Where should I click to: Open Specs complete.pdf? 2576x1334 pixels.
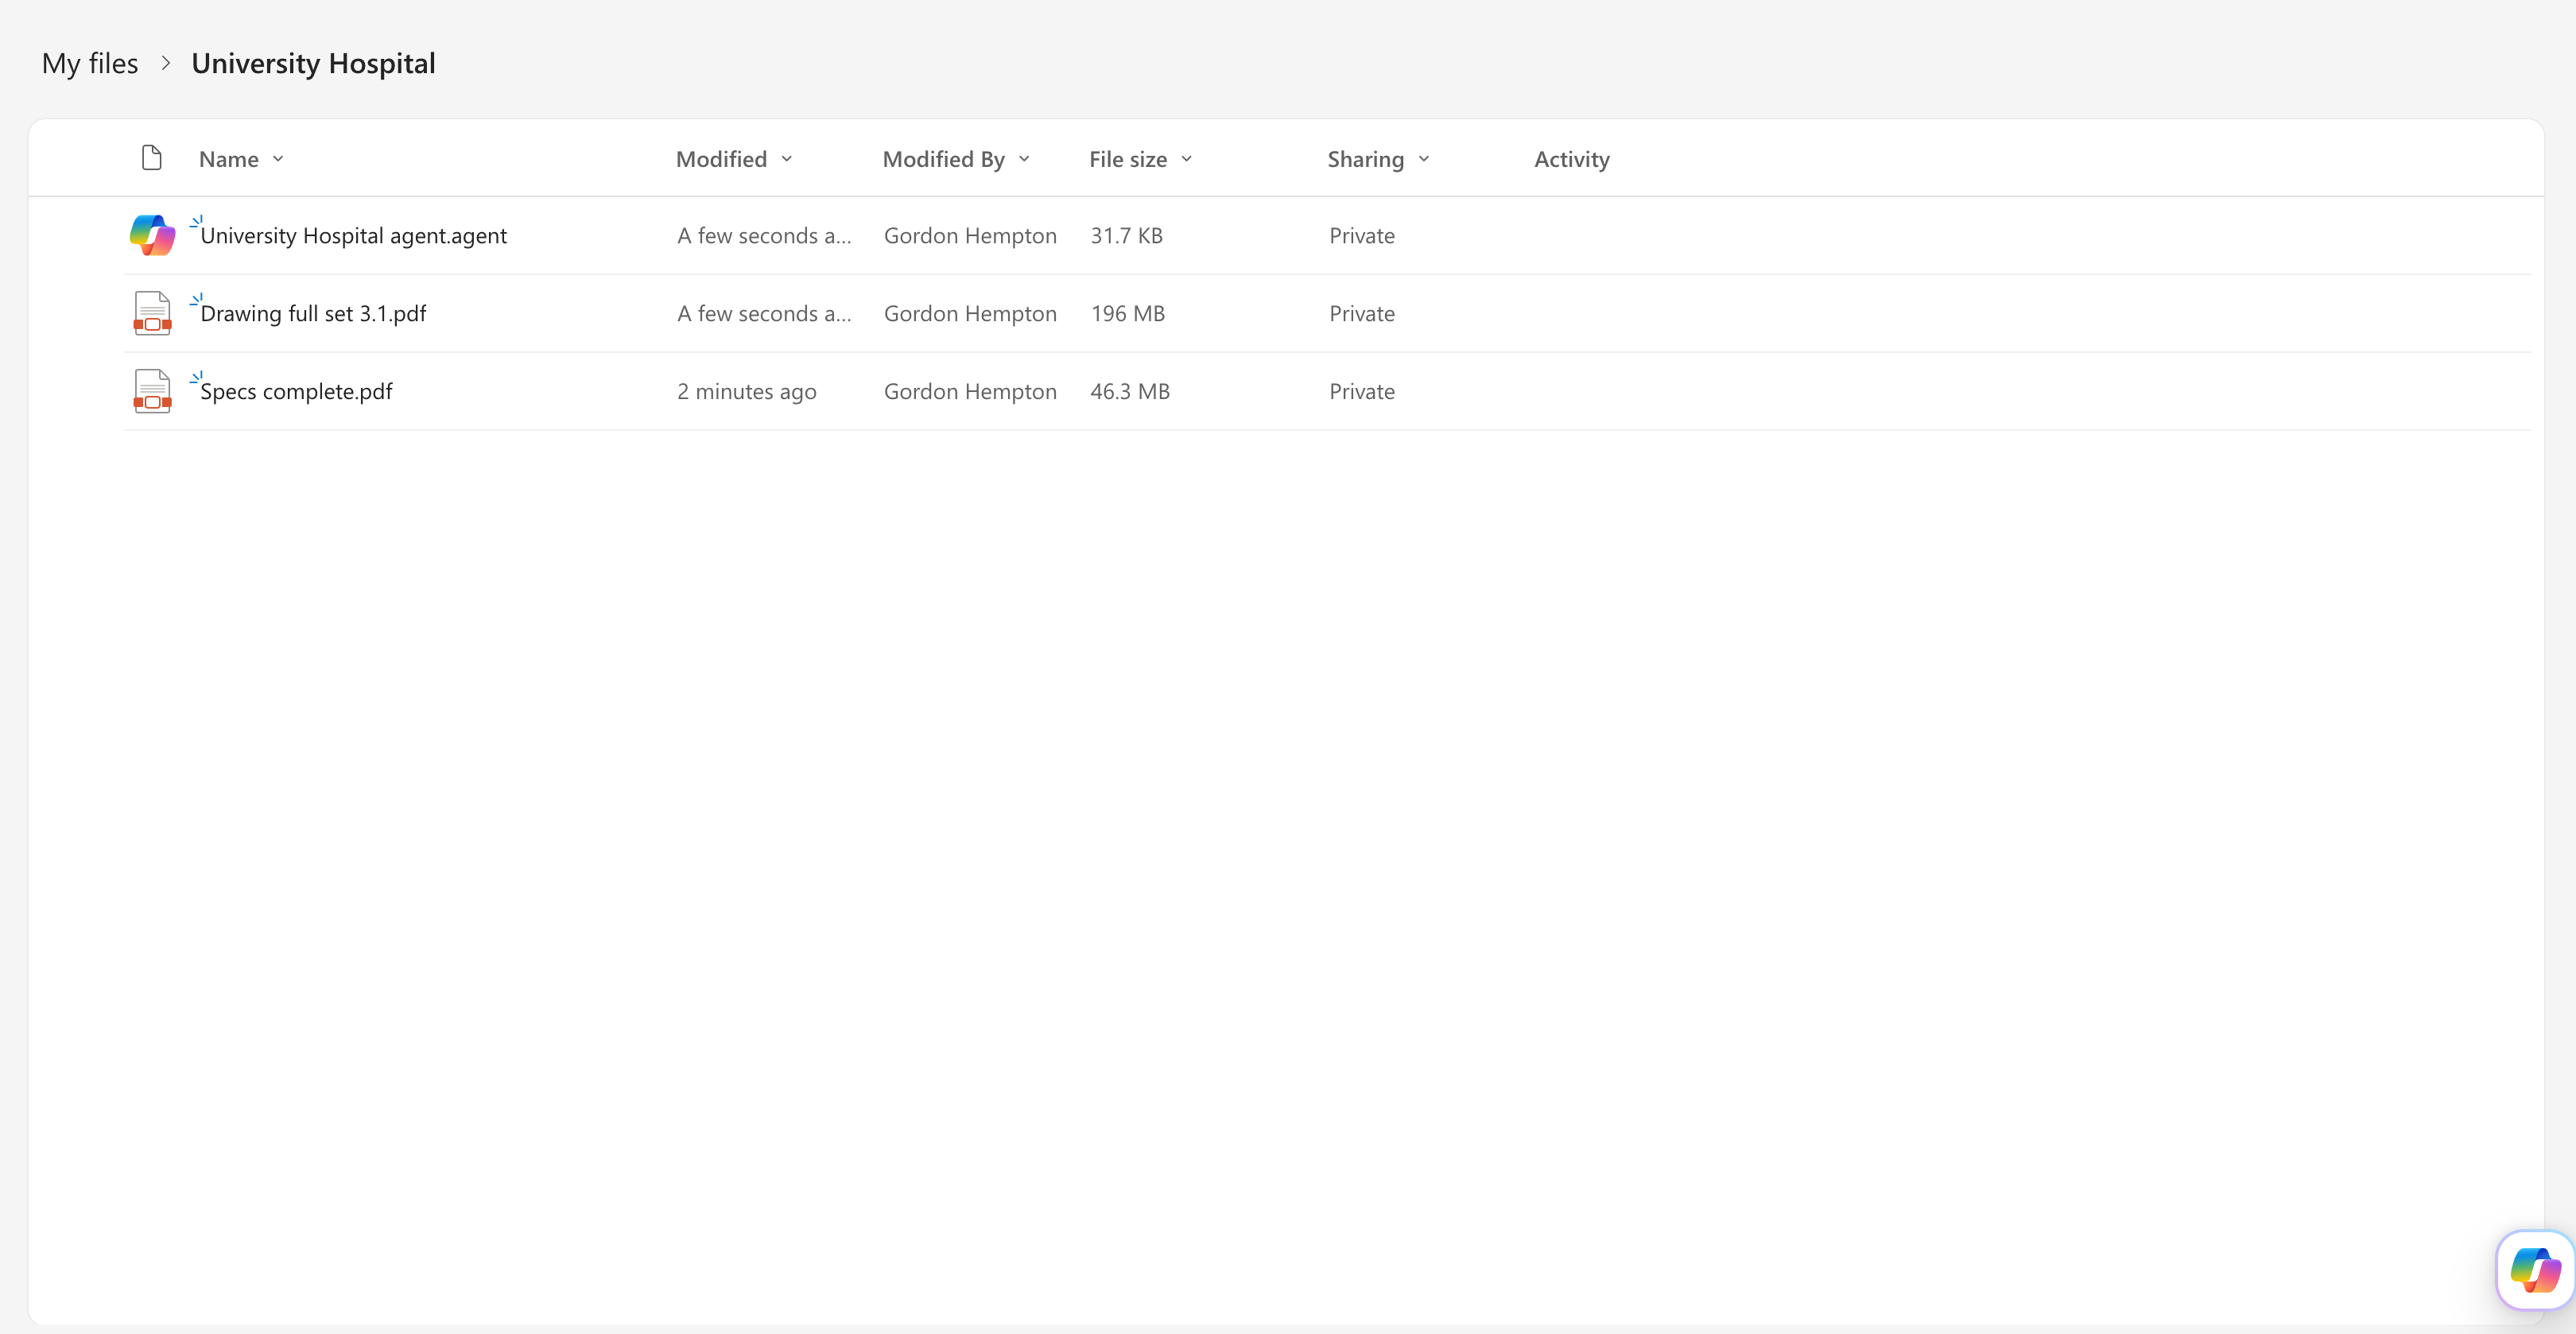pyautogui.click(x=296, y=391)
